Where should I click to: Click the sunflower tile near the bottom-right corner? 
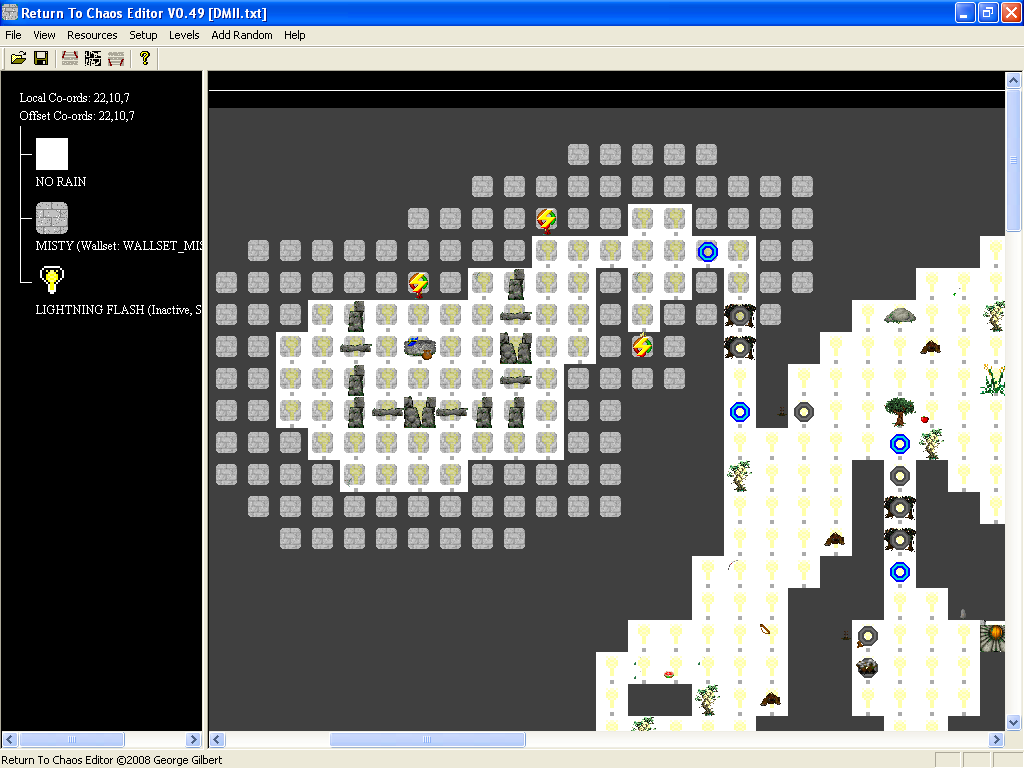(x=993, y=635)
